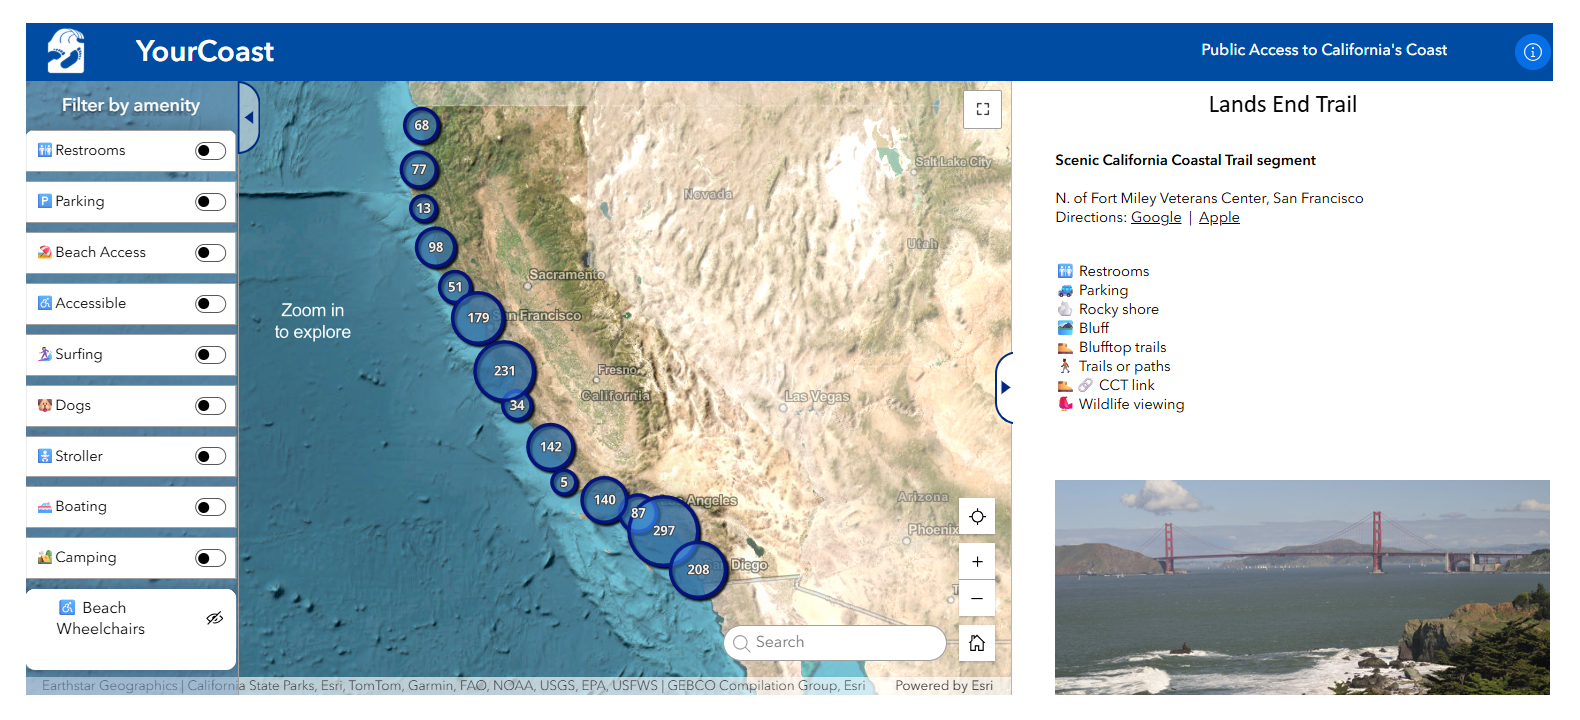1580x720 pixels.
Task: Collapse the details panel with right arrow
Action: [x=1005, y=388]
